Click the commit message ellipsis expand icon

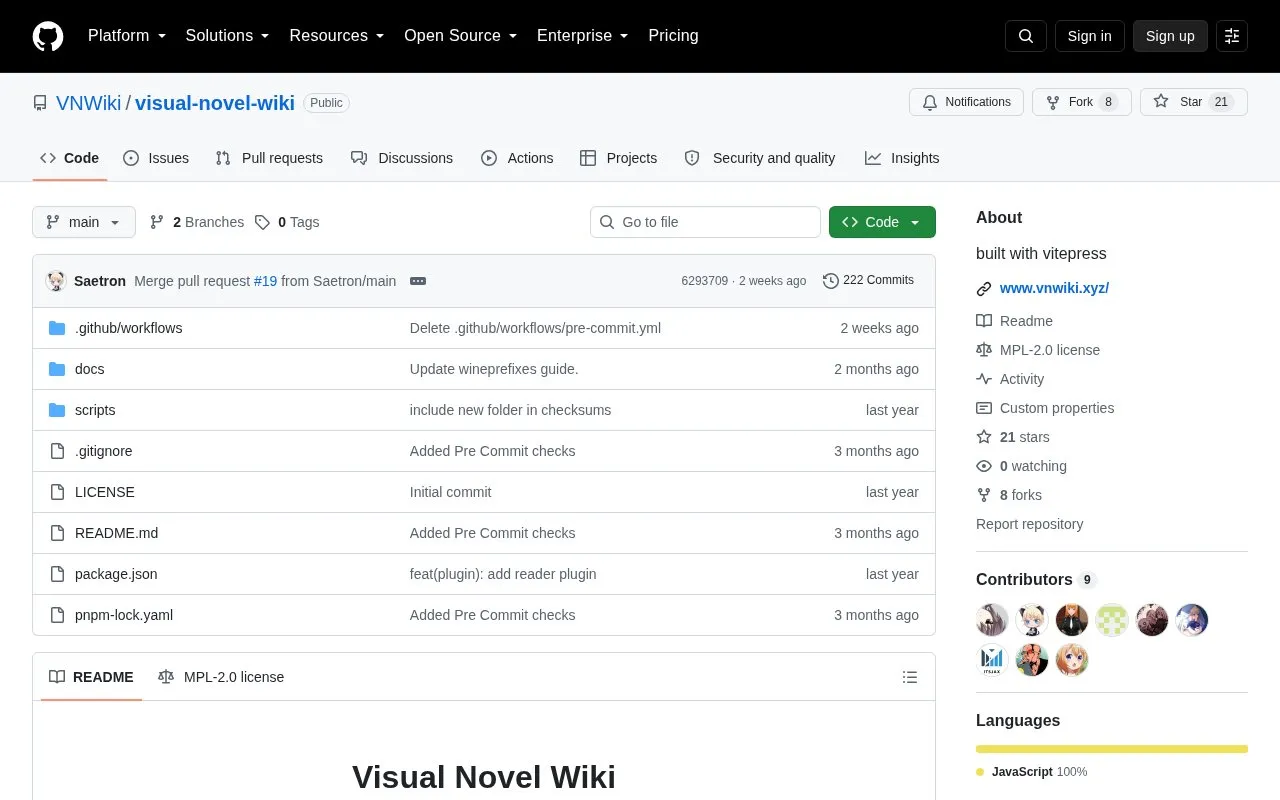(418, 281)
